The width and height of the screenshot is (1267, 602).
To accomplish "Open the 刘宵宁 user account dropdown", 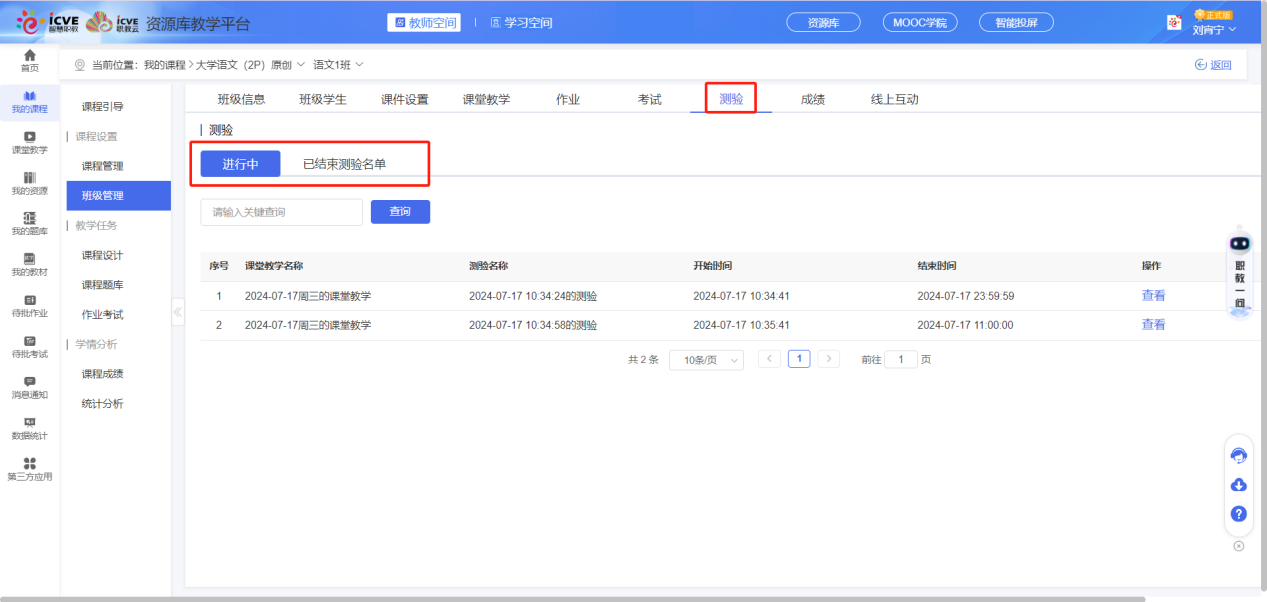I will [x=1214, y=29].
